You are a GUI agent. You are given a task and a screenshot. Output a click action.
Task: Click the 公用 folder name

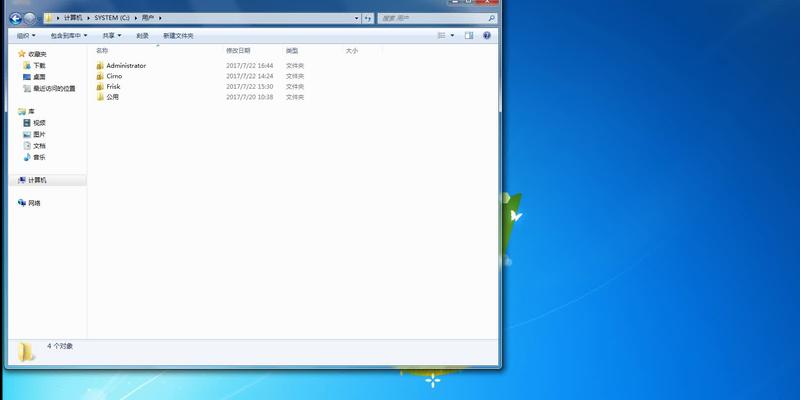(x=112, y=97)
